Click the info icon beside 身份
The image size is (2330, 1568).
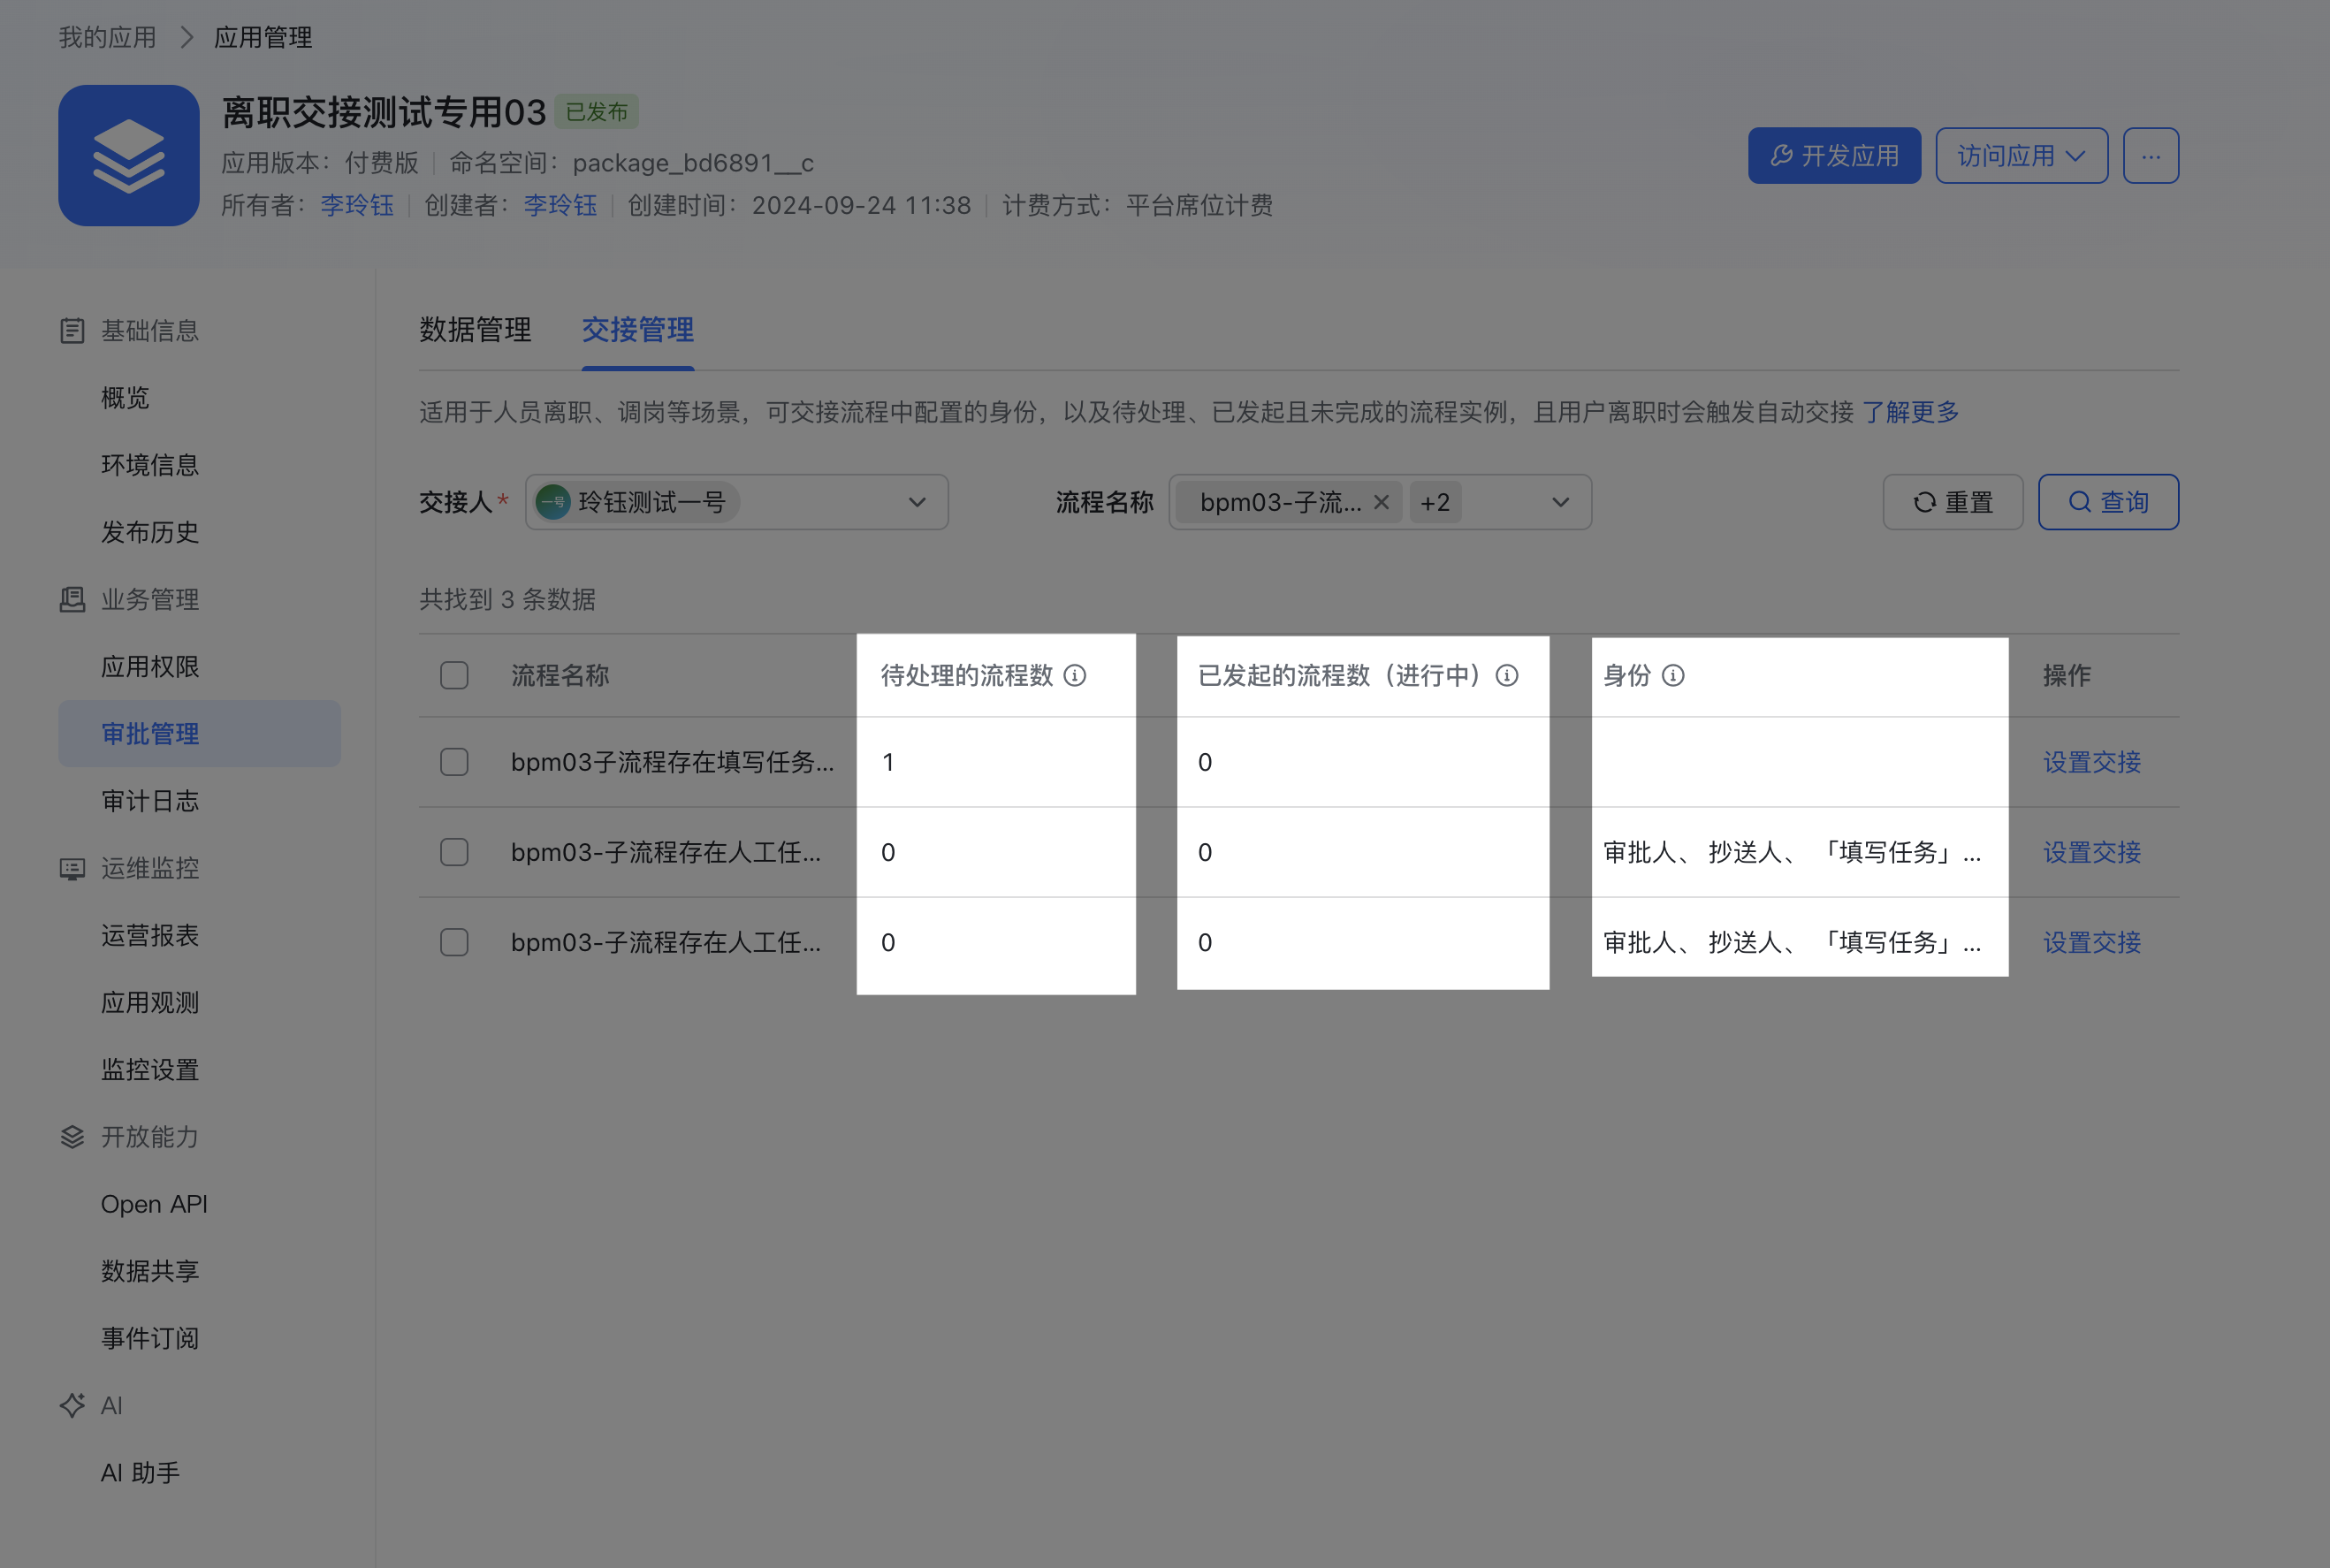(1673, 676)
